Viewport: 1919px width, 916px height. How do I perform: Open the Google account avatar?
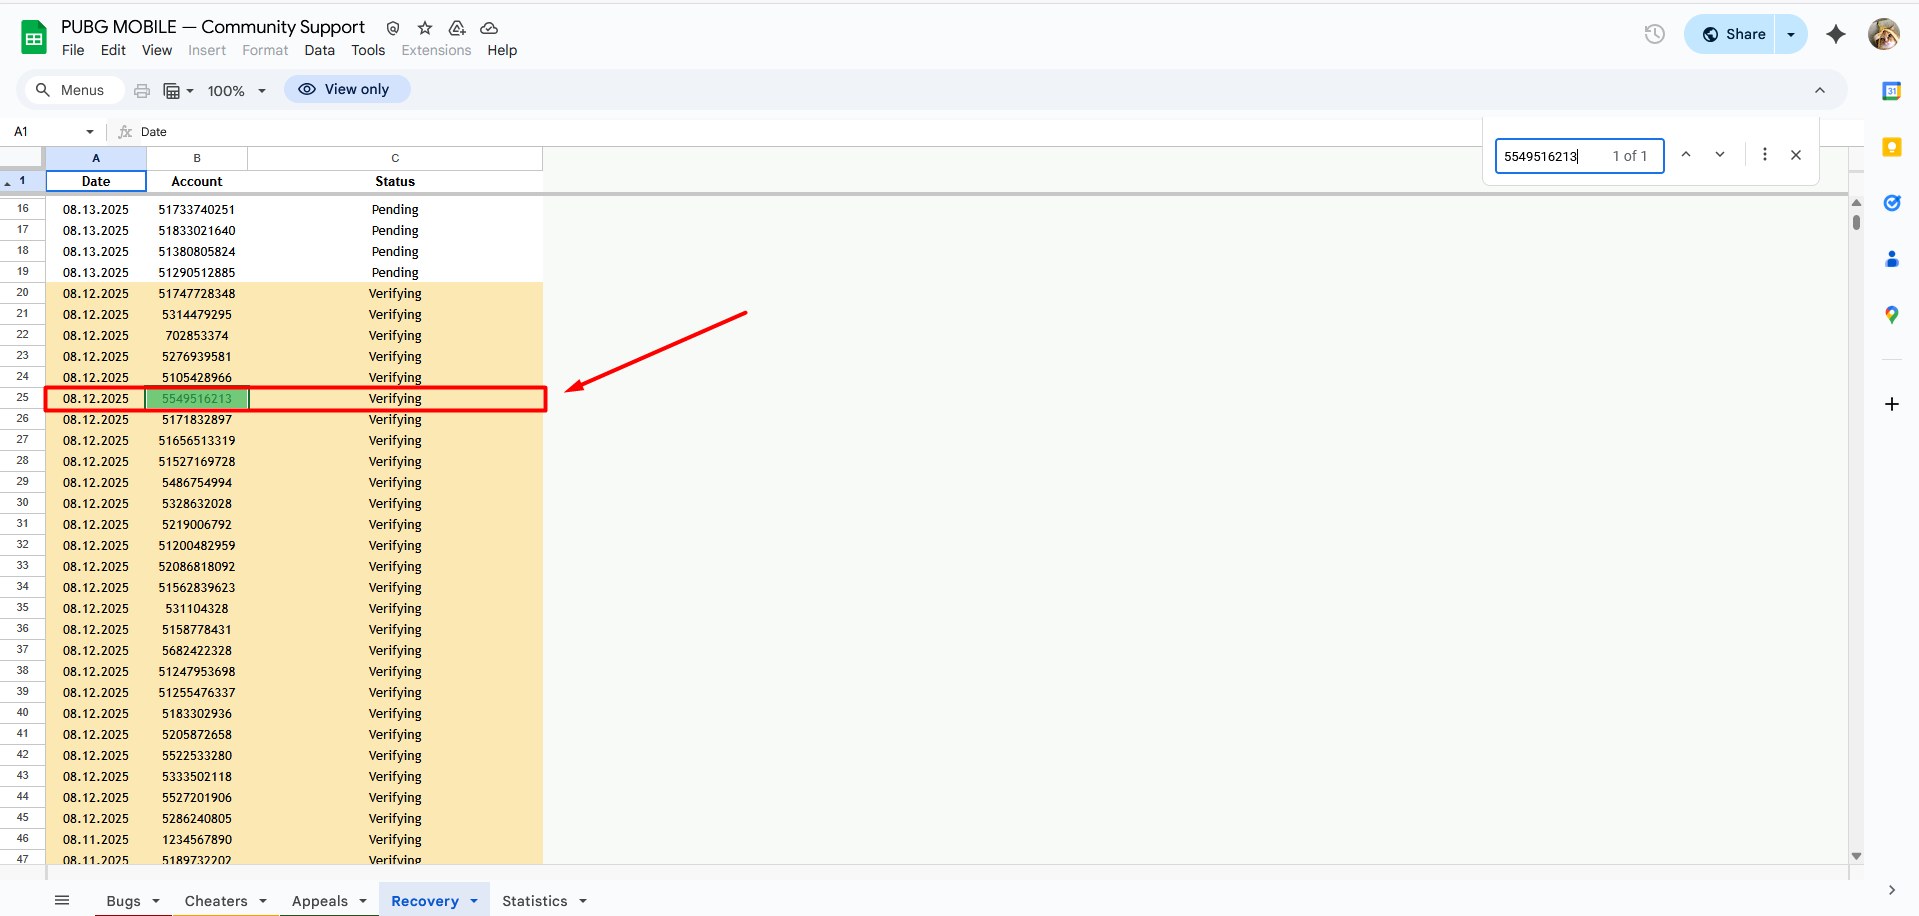(1884, 34)
